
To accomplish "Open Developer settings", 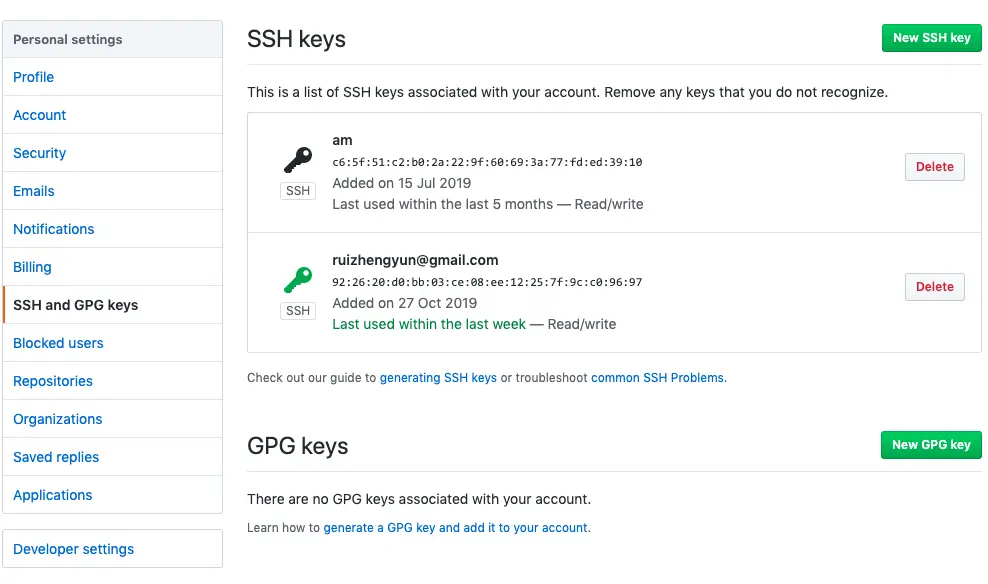I will click(74, 549).
